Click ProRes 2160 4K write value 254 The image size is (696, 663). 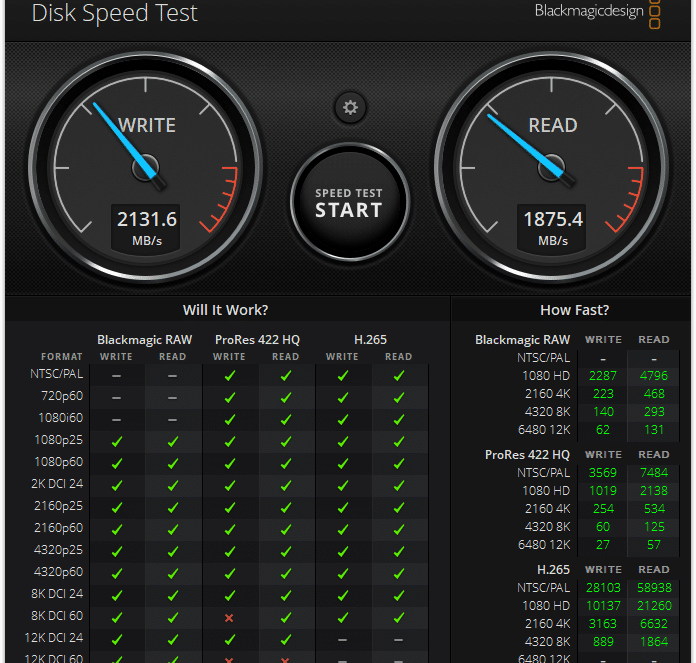(603, 508)
